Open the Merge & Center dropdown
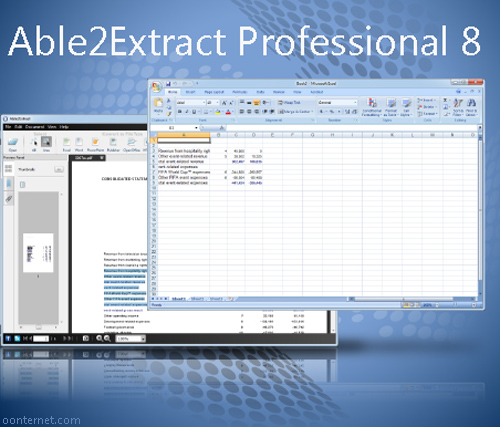This screenshot has width=500, height=427. [x=312, y=111]
